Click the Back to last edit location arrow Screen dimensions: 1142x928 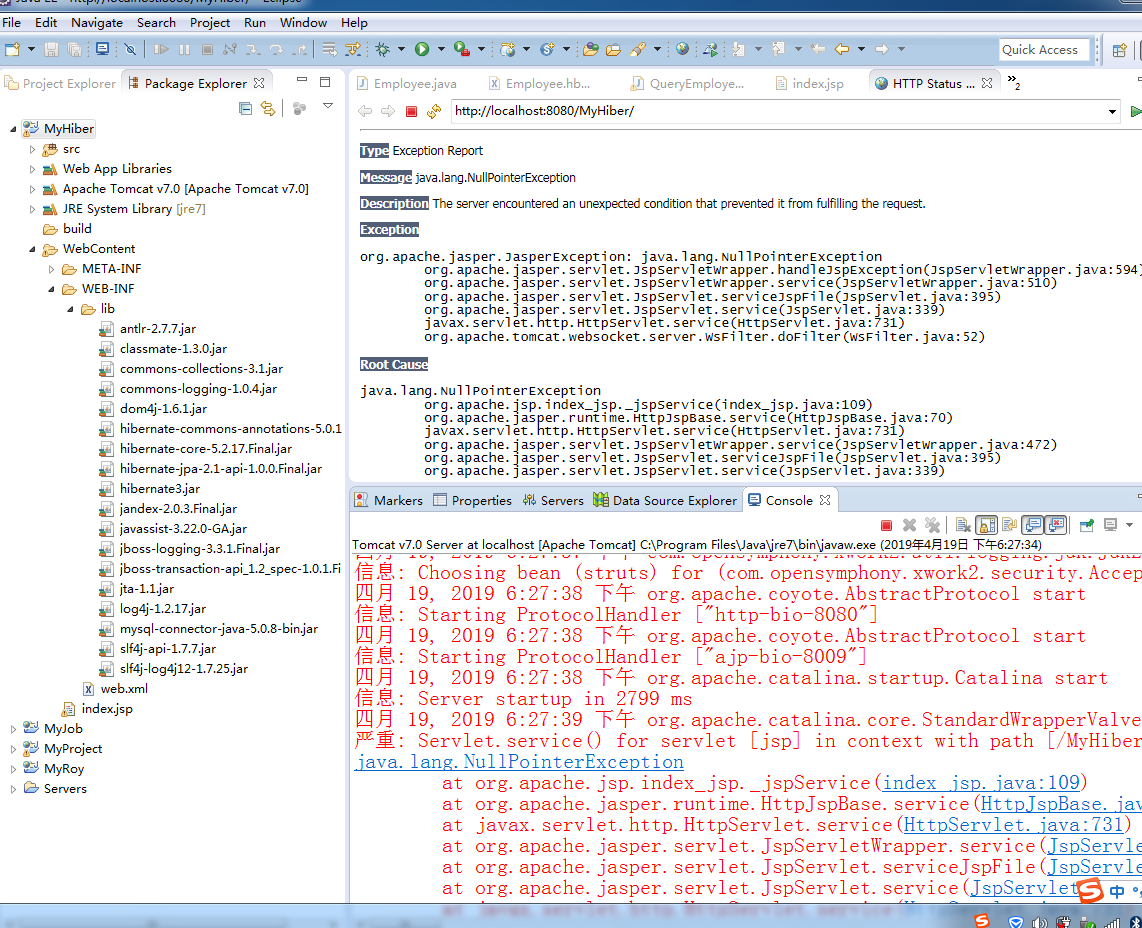[818, 50]
